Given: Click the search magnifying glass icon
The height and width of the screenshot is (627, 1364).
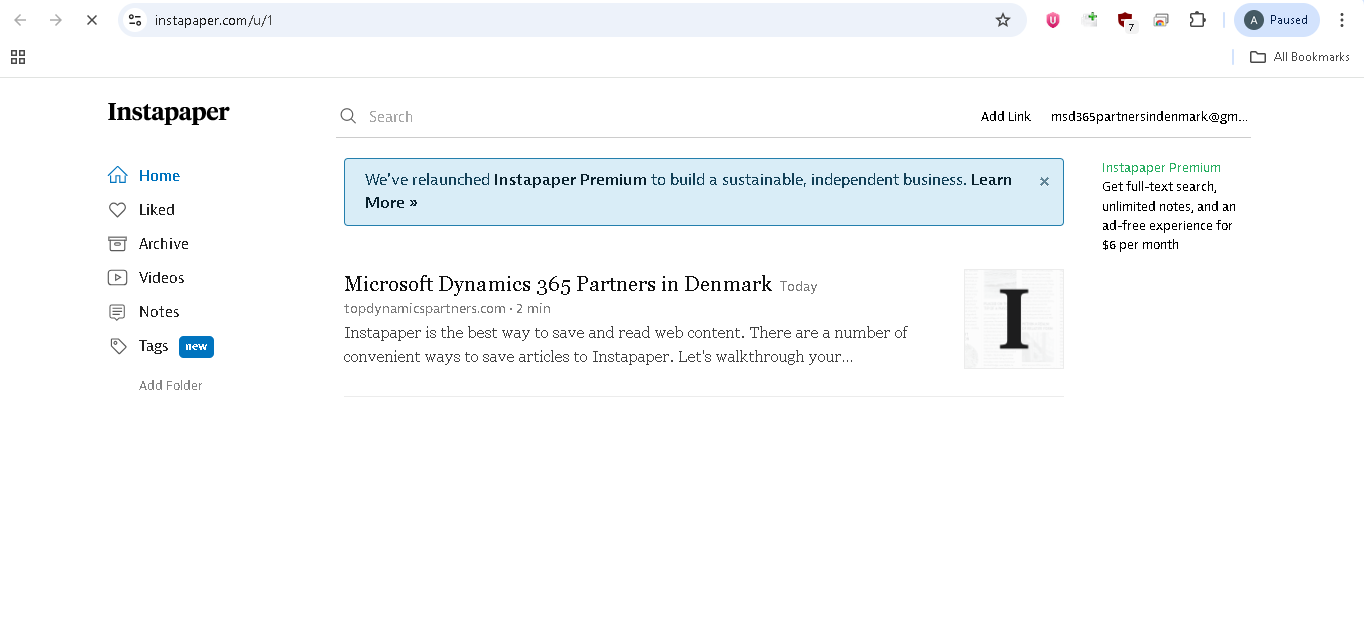Looking at the screenshot, I should coord(348,117).
